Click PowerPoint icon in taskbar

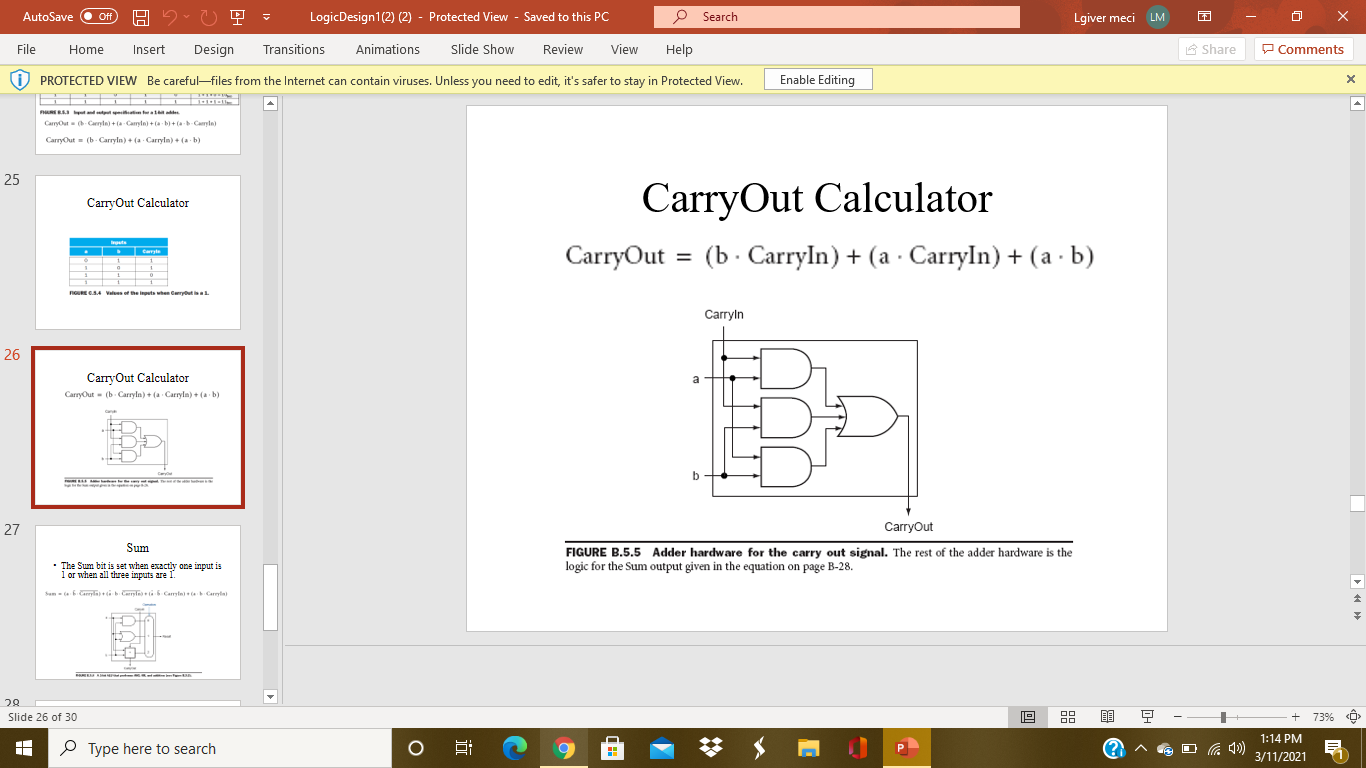[x=906, y=748]
